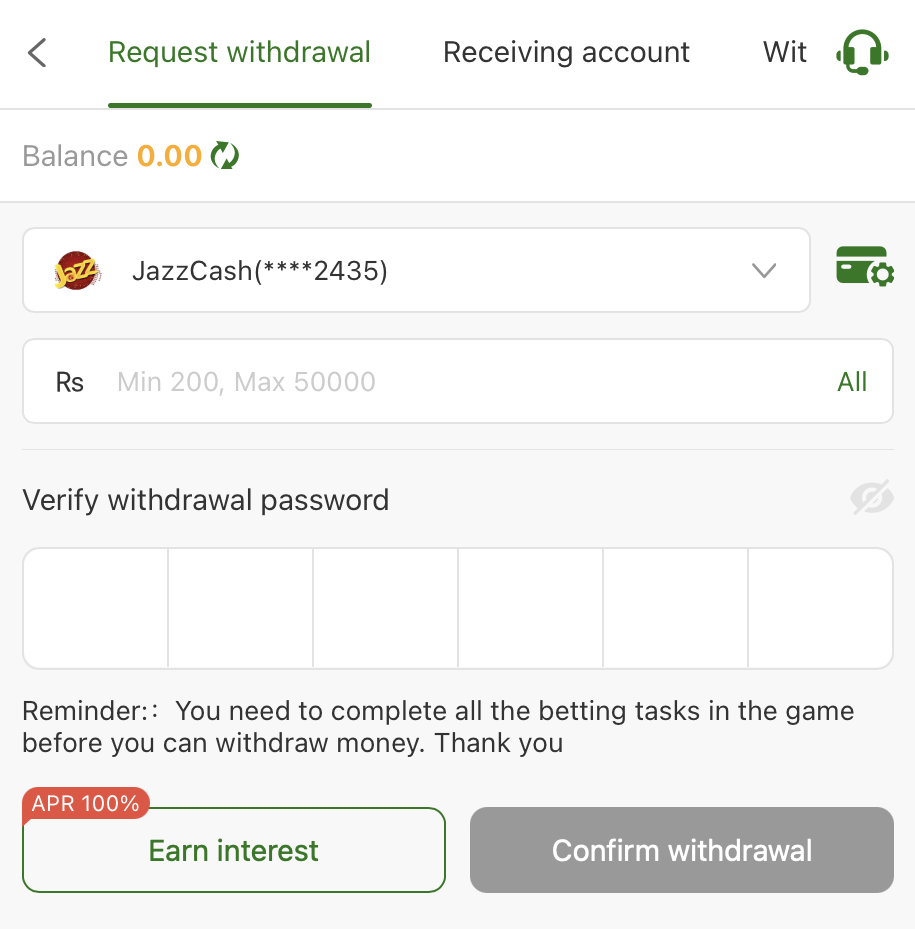
Task: Tap All to withdraw full balance
Action: tap(852, 382)
